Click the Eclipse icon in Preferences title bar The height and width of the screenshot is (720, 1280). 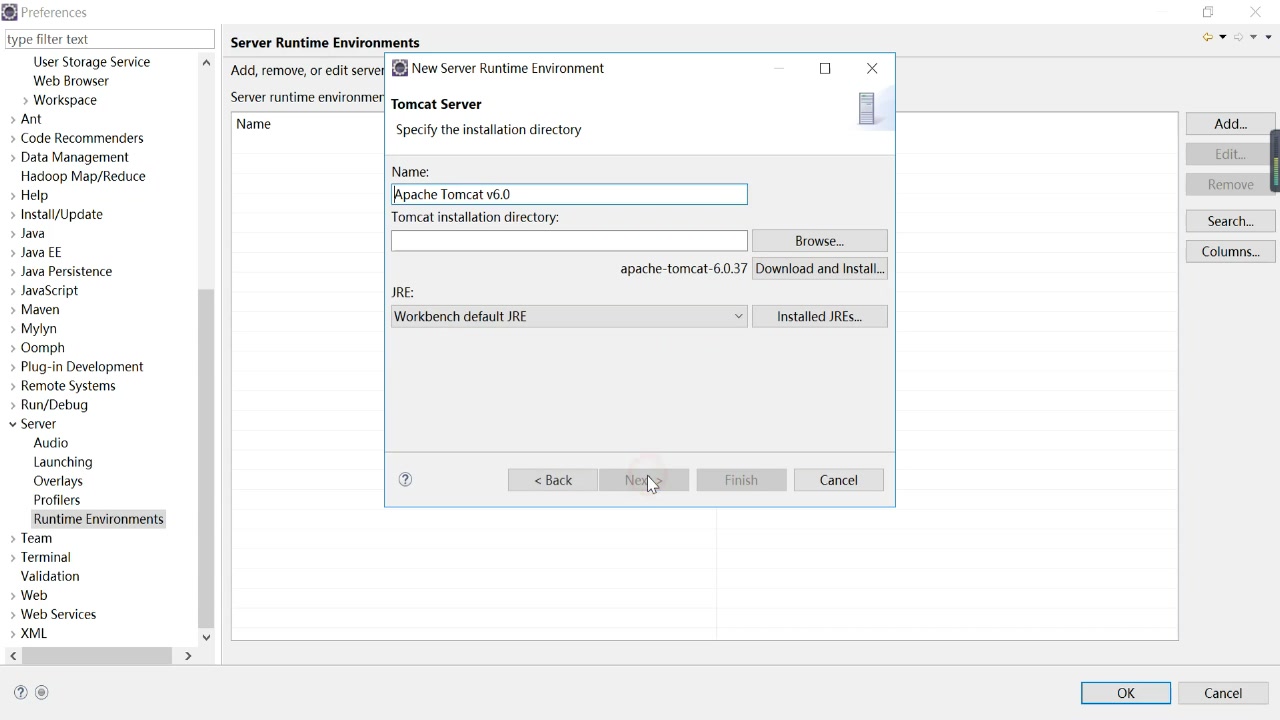[x=9, y=12]
